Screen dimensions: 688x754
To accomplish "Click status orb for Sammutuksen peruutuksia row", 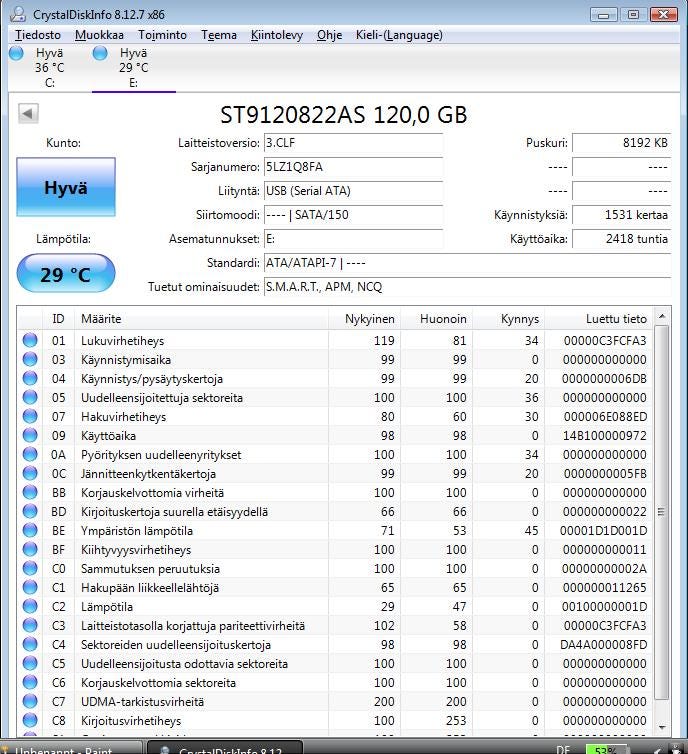I will click(x=30, y=568).
